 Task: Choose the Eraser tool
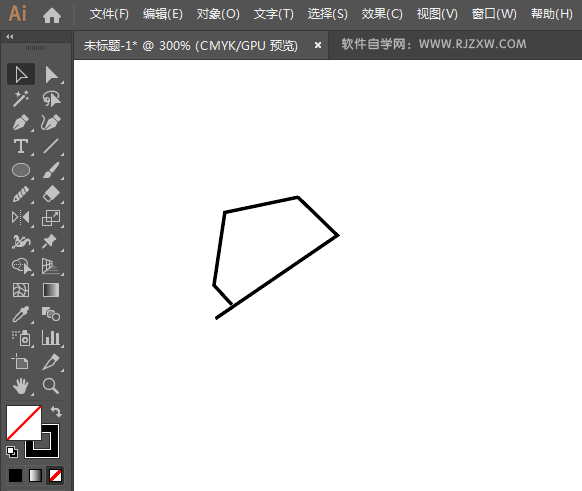pyautogui.click(x=51, y=194)
